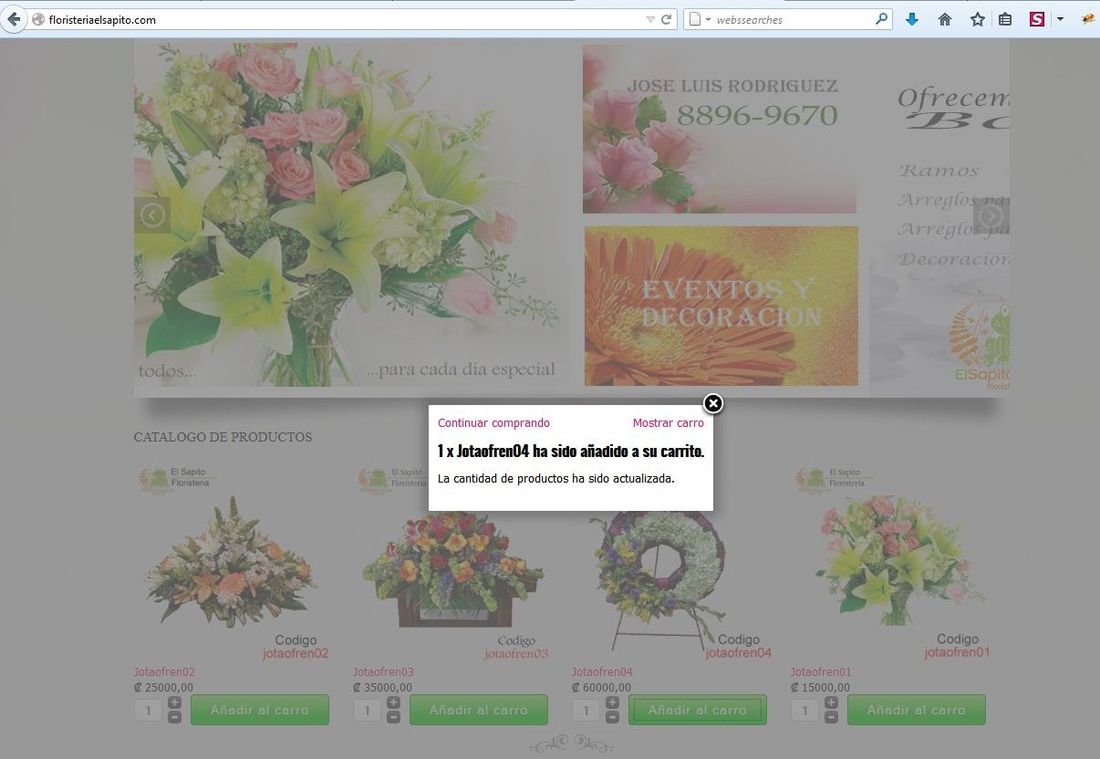Image resolution: width=1100 pixels, height=759 pixels.
Task: Open the Jotaofren04 product title link
Action: pyautogui.click(x=602, y=672)
